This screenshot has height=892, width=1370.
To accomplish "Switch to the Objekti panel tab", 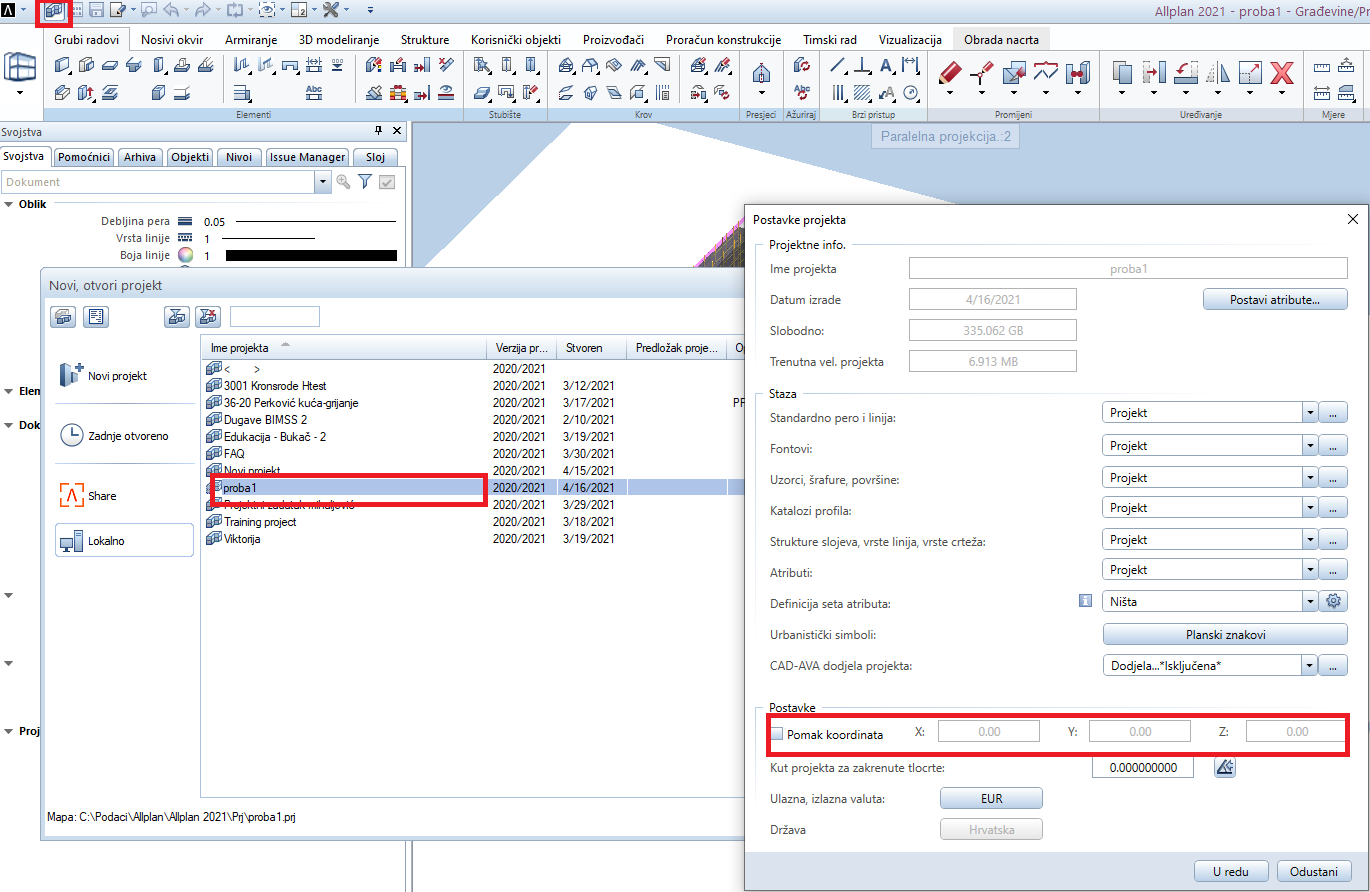I will (x=190, y=157).
